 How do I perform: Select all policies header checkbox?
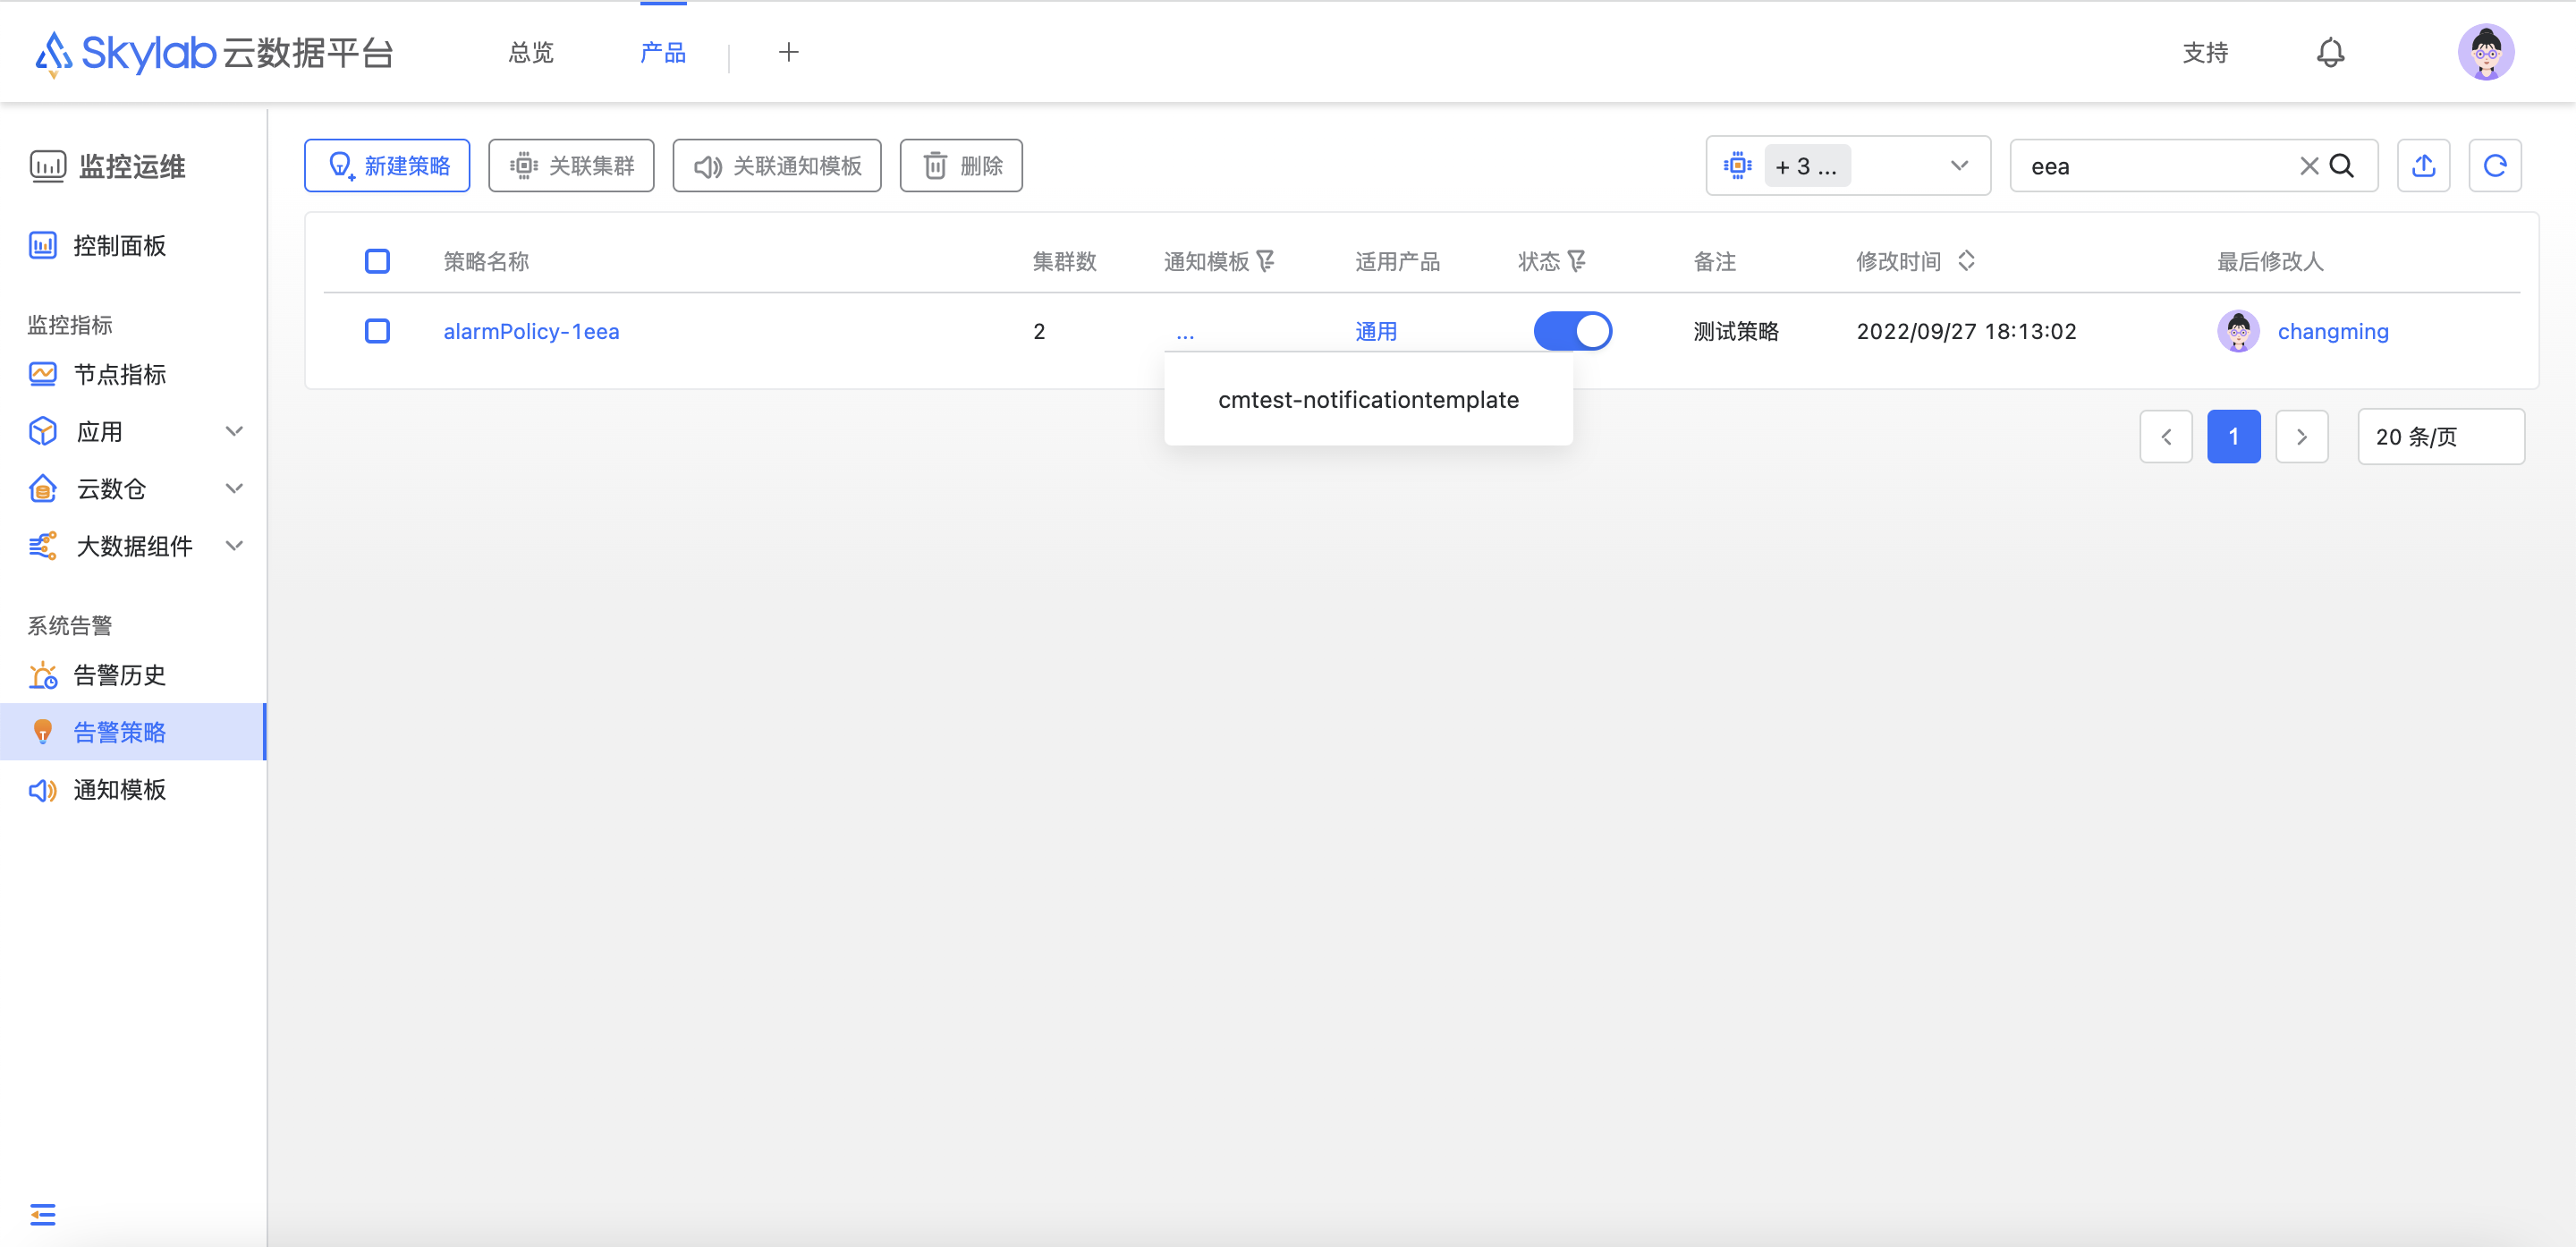(377, 261)
